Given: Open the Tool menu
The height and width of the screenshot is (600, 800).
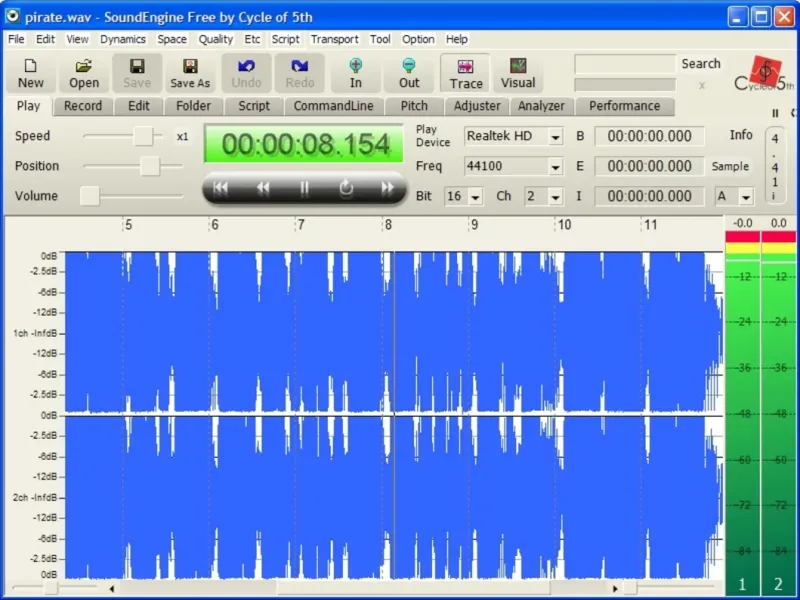Looking at the screenshot, I should (x=380, y=39).
